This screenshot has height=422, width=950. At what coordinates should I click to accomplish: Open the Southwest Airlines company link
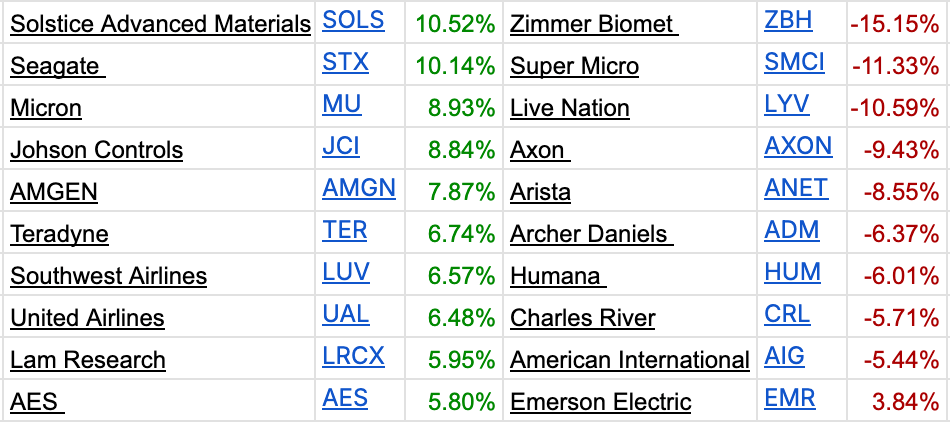click(x=108, y=276)
